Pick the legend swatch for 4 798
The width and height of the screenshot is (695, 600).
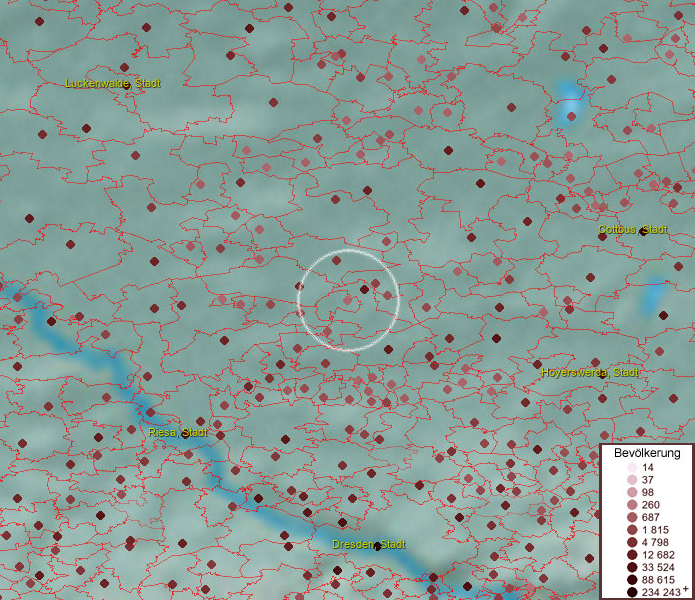point(632,542)
